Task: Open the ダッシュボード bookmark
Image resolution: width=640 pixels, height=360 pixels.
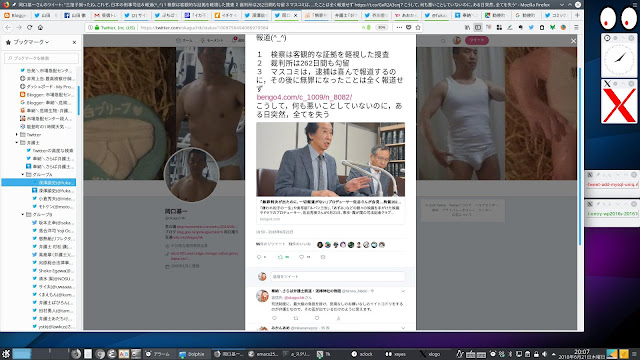Action: click(x=47, y=87)
